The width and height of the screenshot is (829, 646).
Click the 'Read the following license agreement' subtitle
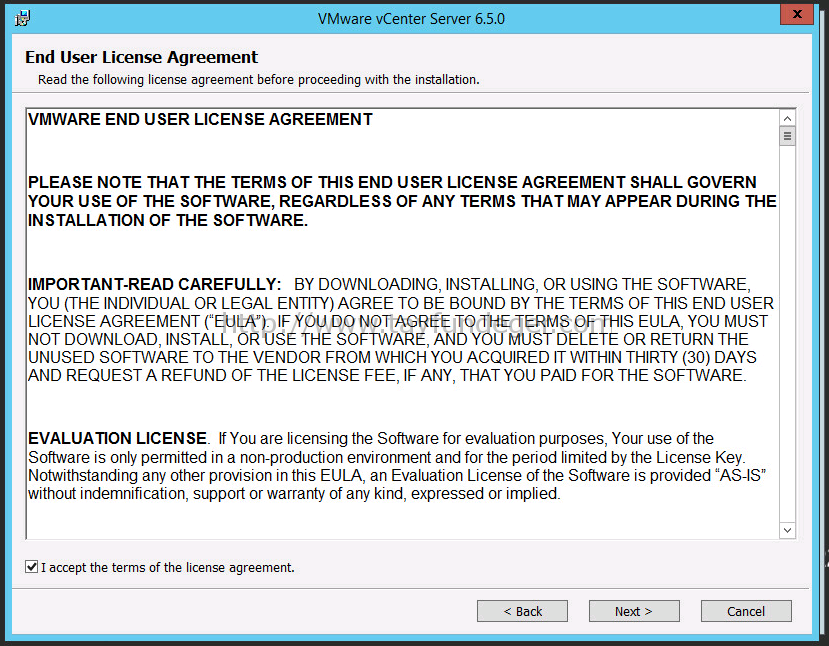(259, 80)
